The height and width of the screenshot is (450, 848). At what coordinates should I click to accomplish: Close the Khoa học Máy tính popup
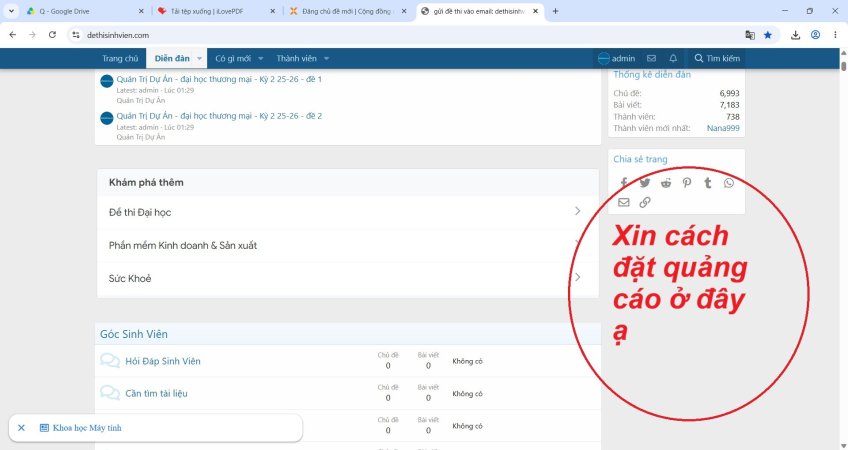point(21,428)
